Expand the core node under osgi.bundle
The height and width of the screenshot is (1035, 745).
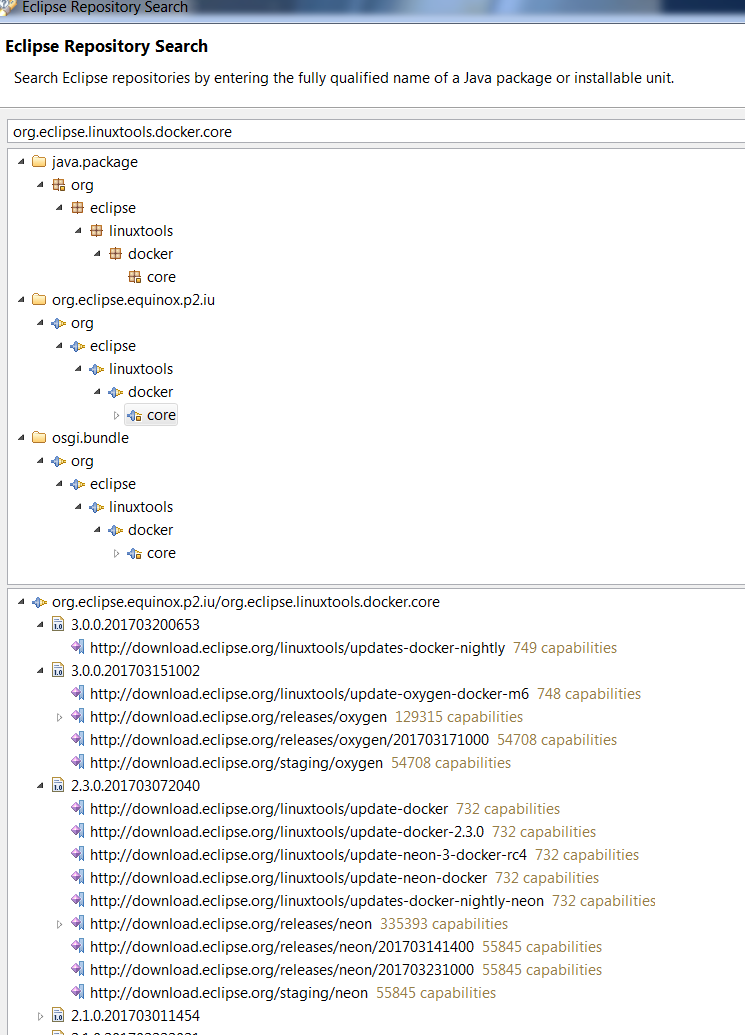[x=116, y=553]
